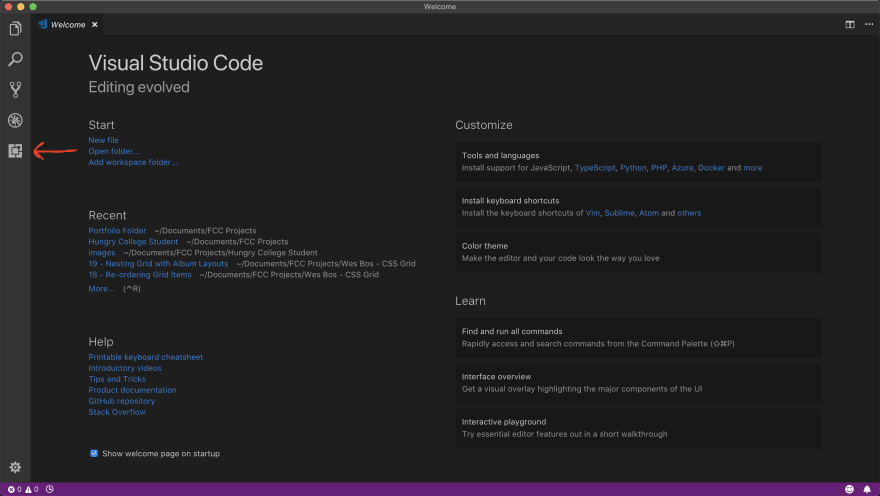The image size is (880, 496).
Task: Select the Welcome tab
Action: [67, 25]
